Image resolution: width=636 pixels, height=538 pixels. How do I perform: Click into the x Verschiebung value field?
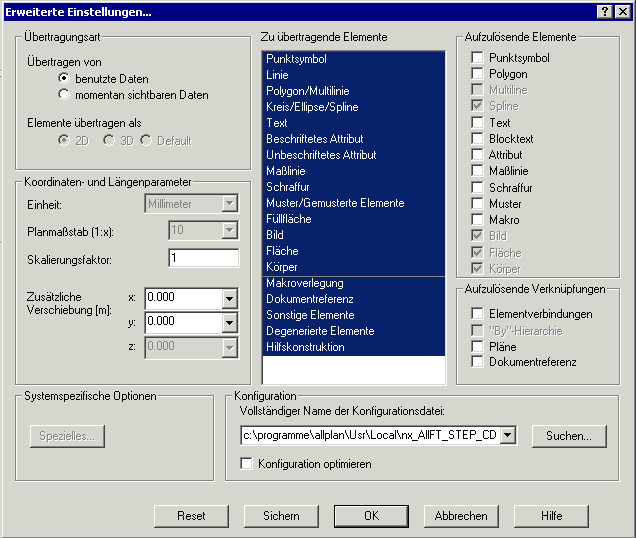click(184, 299)
